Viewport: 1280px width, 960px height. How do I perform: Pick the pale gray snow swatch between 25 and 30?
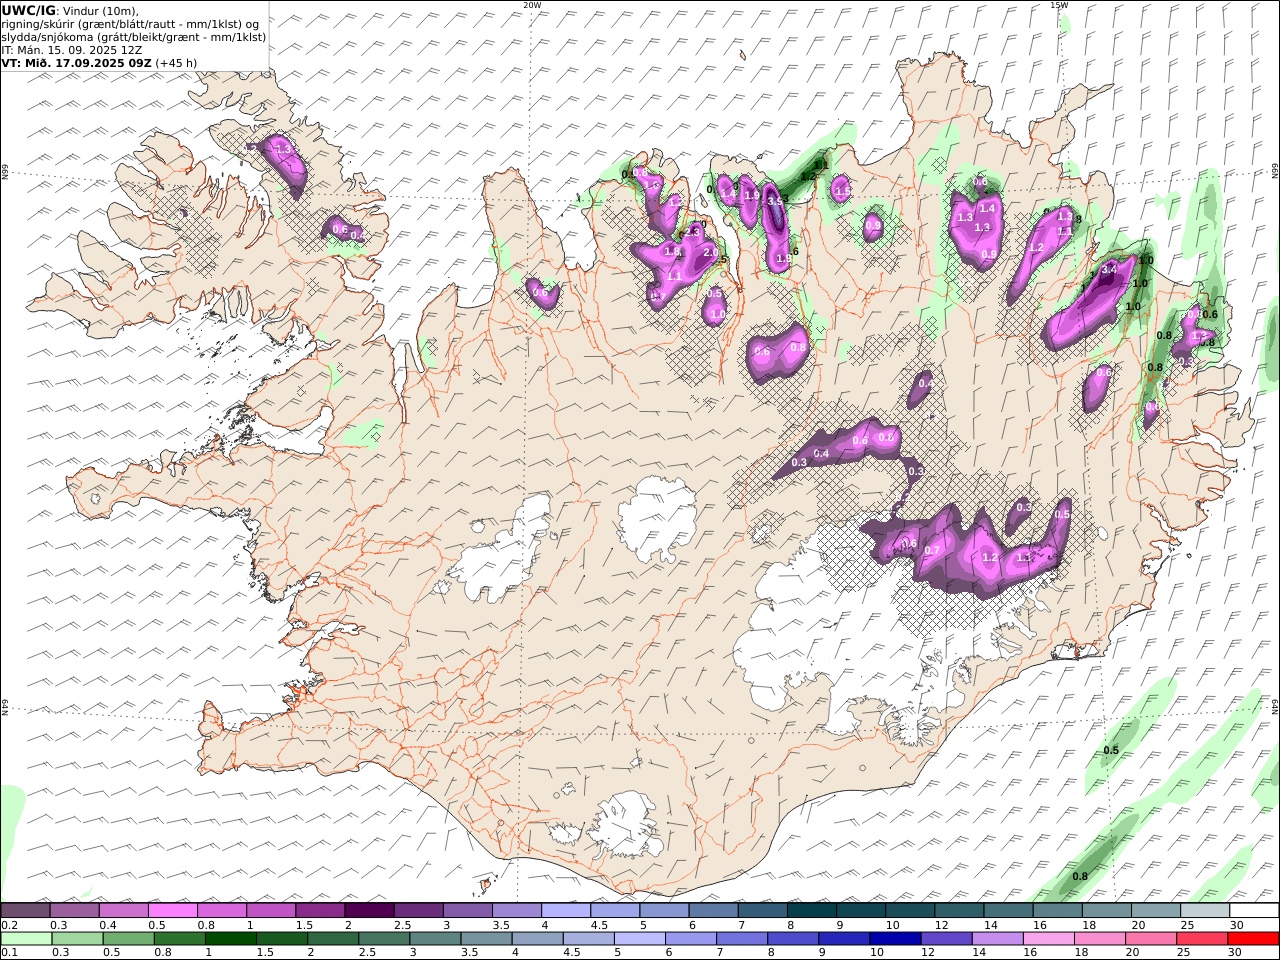pyautogui.click(x=1205, y=911)
